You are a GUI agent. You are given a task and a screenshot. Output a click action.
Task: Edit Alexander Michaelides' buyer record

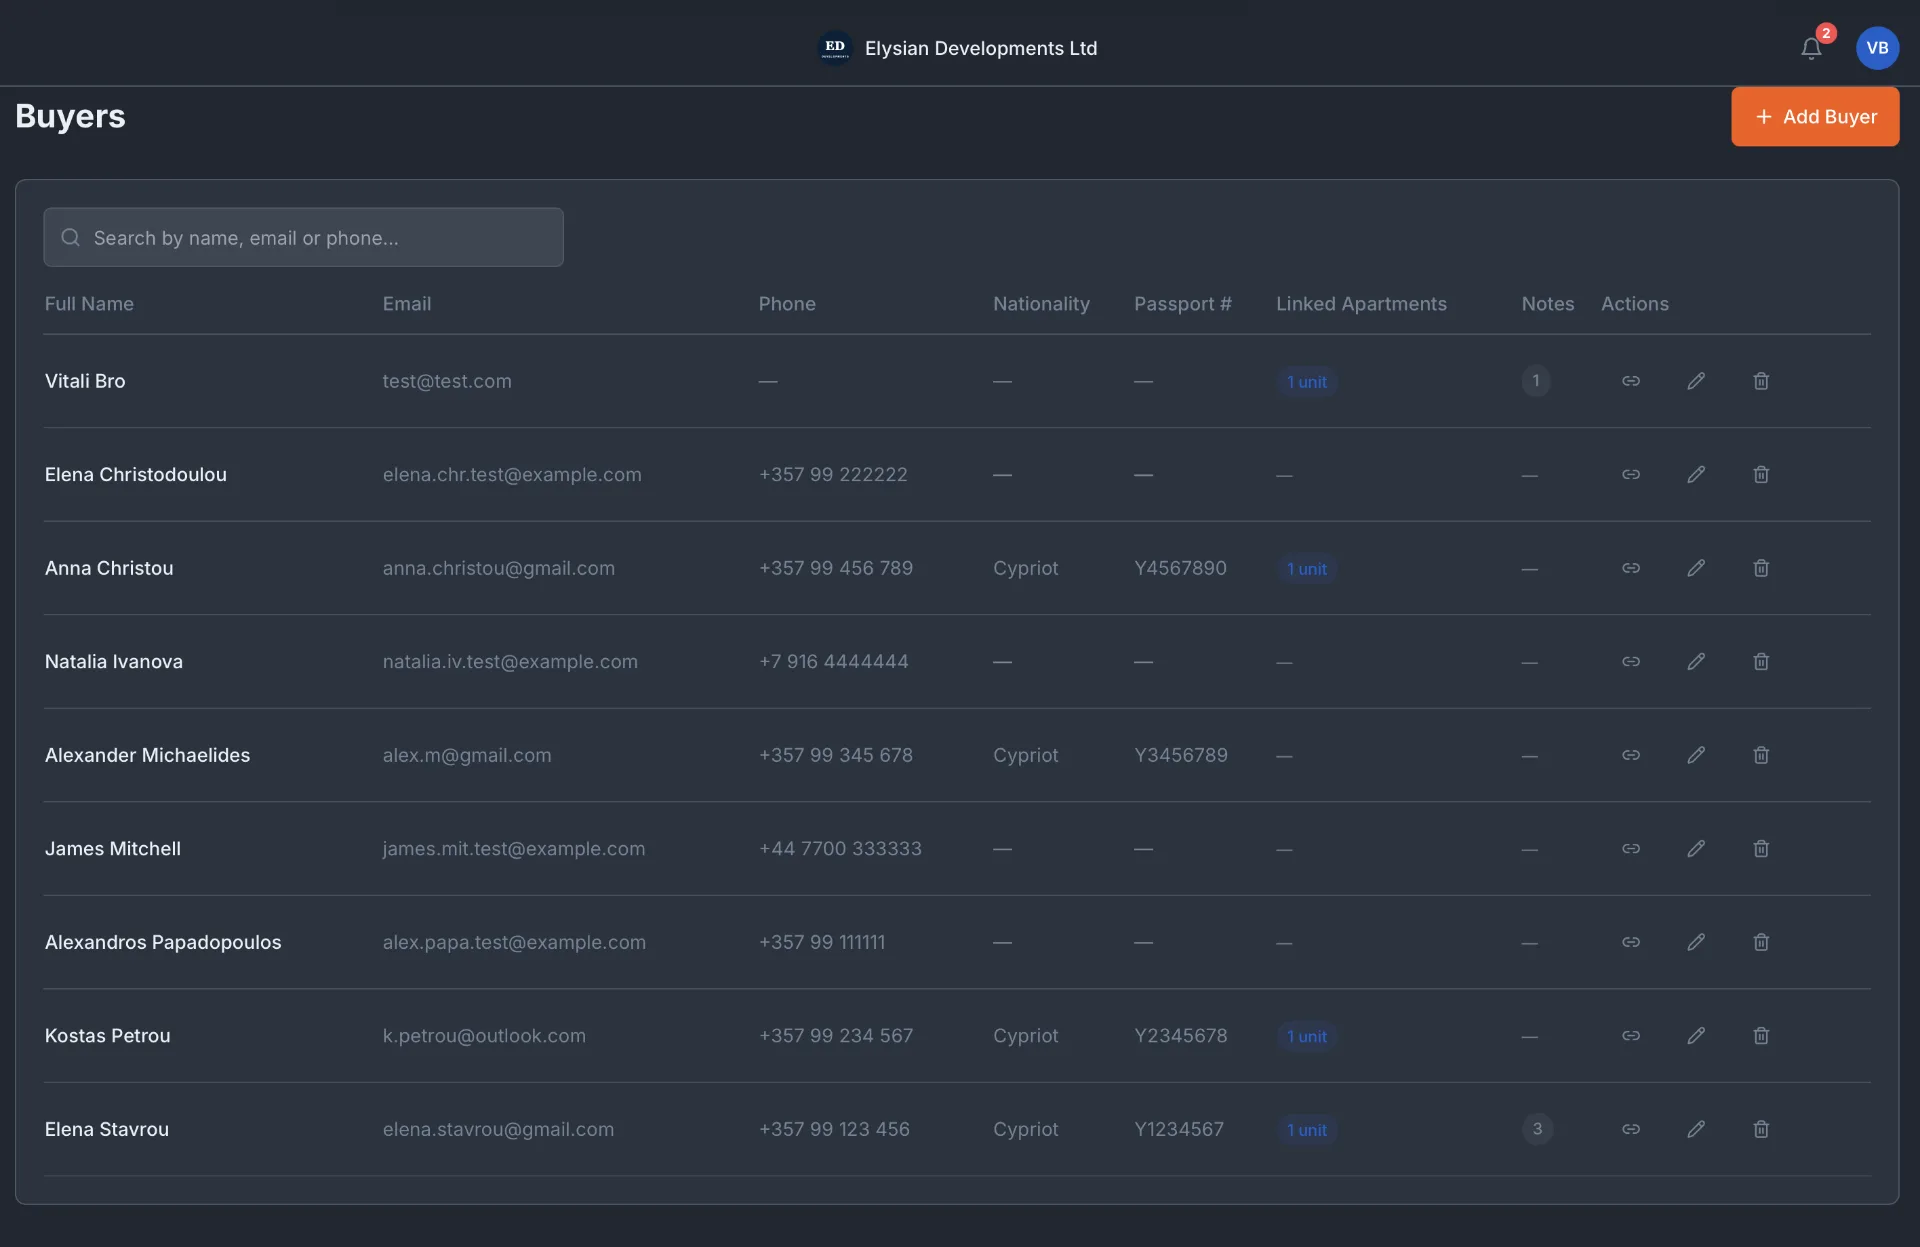click(1696, 755)
